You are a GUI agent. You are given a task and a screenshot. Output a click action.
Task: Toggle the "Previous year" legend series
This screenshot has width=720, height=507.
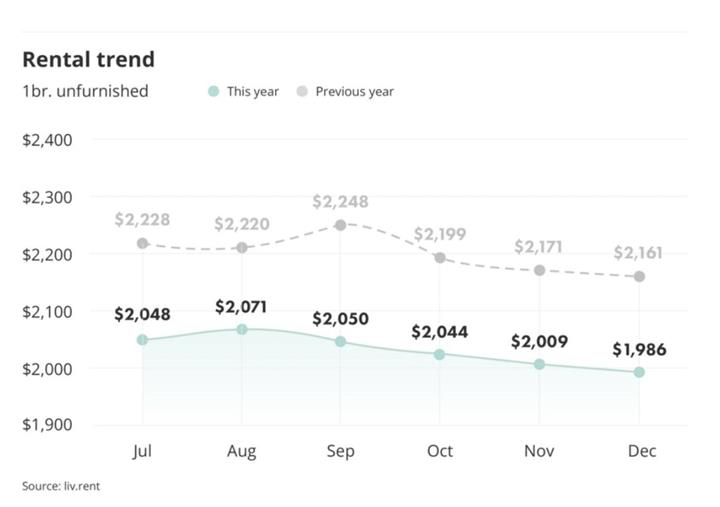[354, 91]
